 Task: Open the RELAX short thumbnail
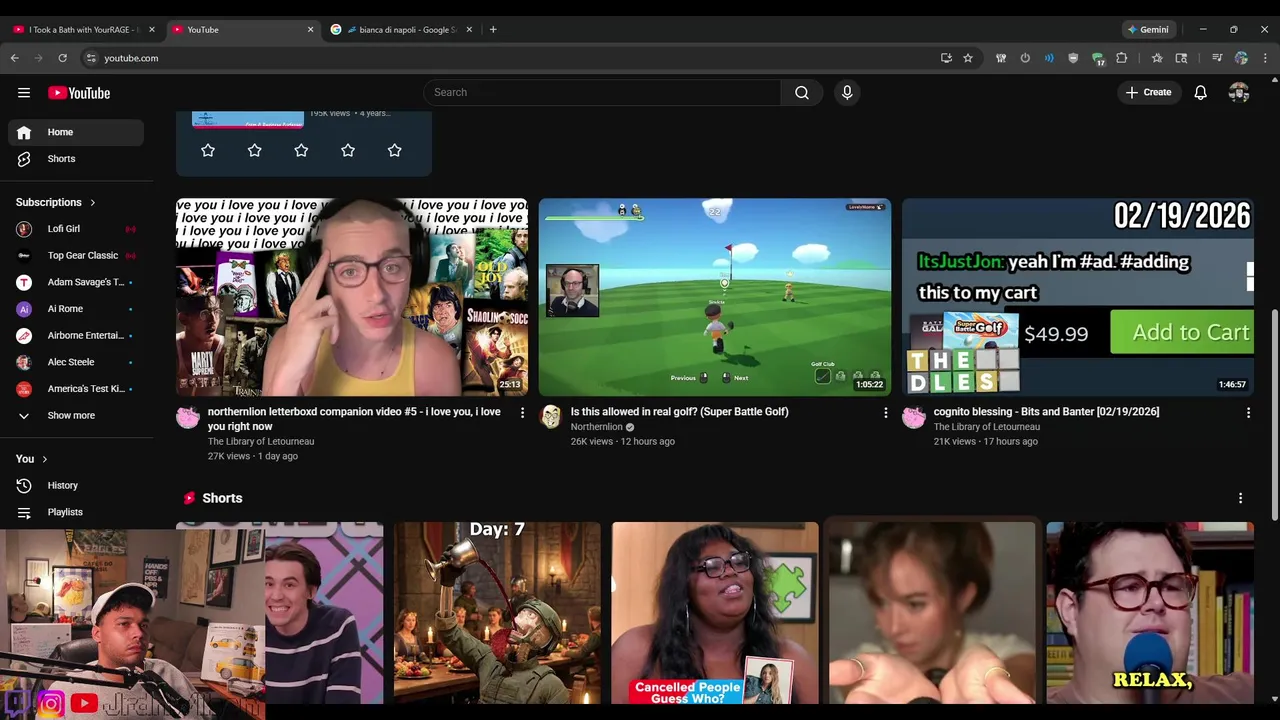(x=1150, y=612)
